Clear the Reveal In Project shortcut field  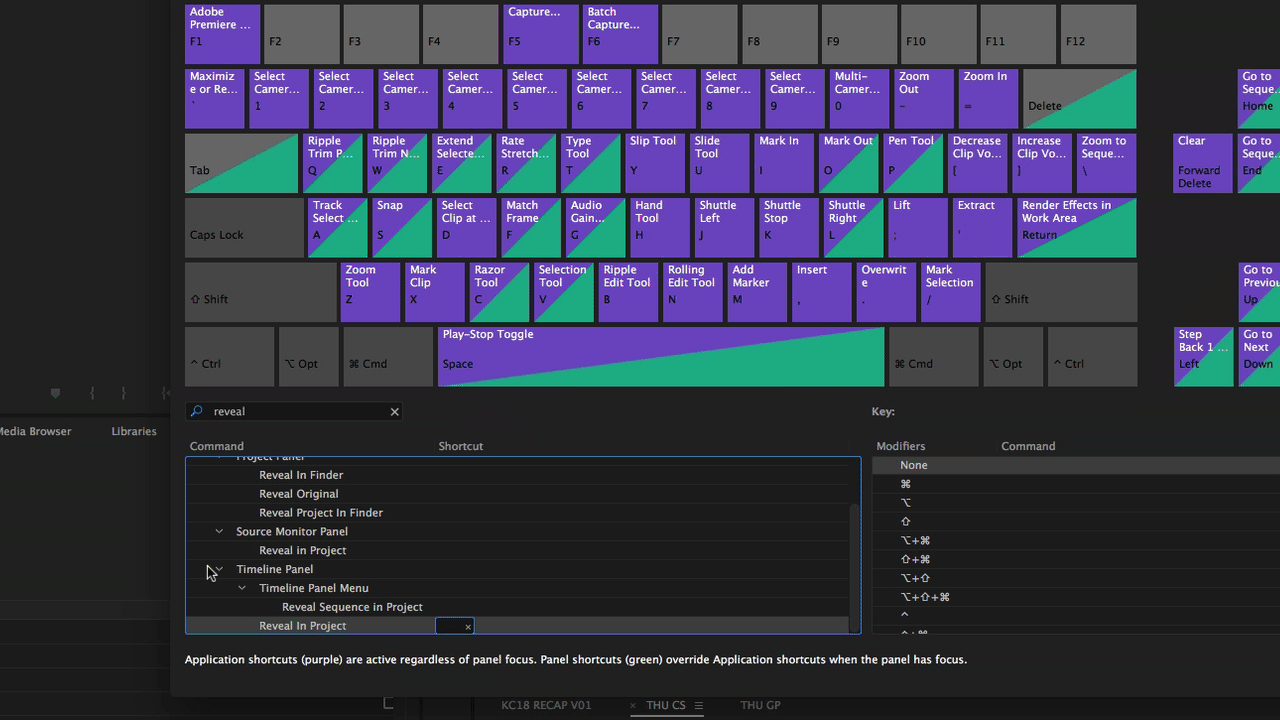(467, 627)
